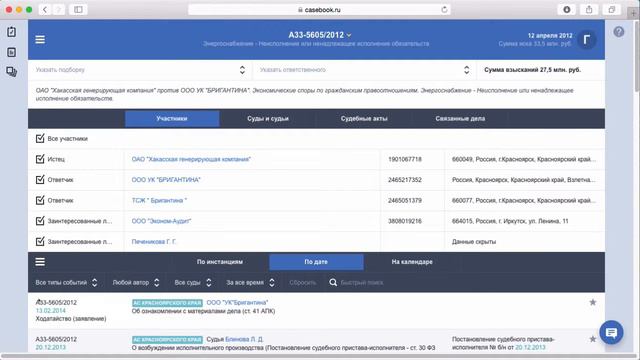
Task: Open the Любой автор filter
Action: tap(136, 282)
